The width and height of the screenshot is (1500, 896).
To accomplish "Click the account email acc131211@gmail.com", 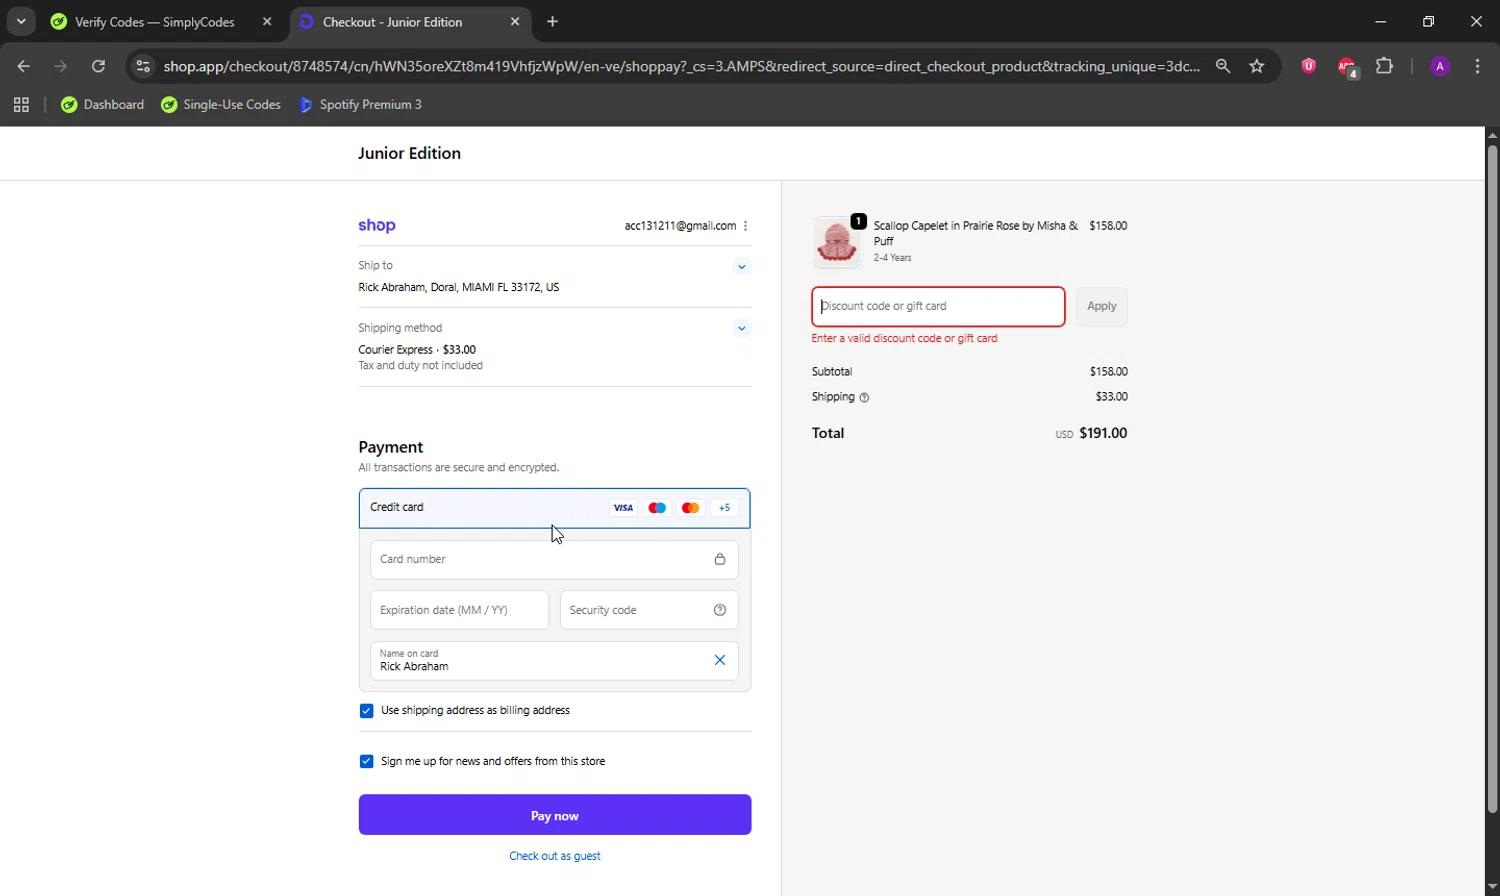I will [x=680, y=226].
